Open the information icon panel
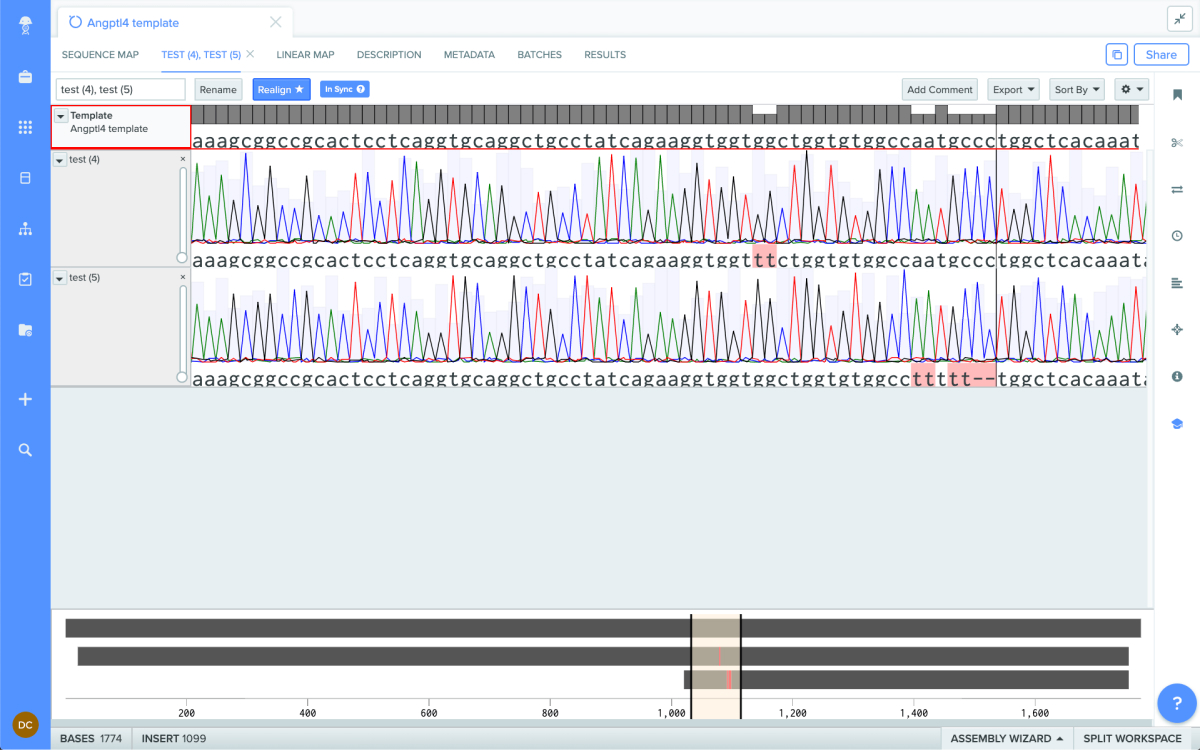Viewport: 1200px width, 750px height. coord(1177,377)
